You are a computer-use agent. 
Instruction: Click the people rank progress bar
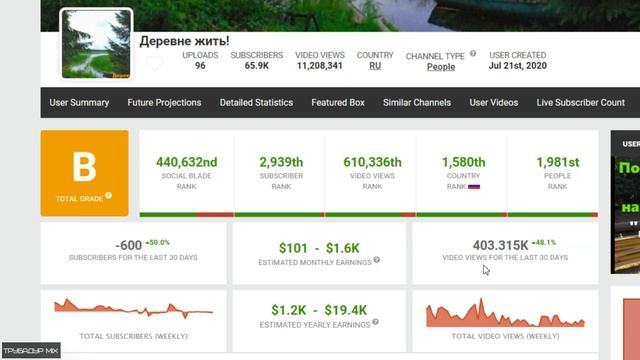tap(553, 214)
